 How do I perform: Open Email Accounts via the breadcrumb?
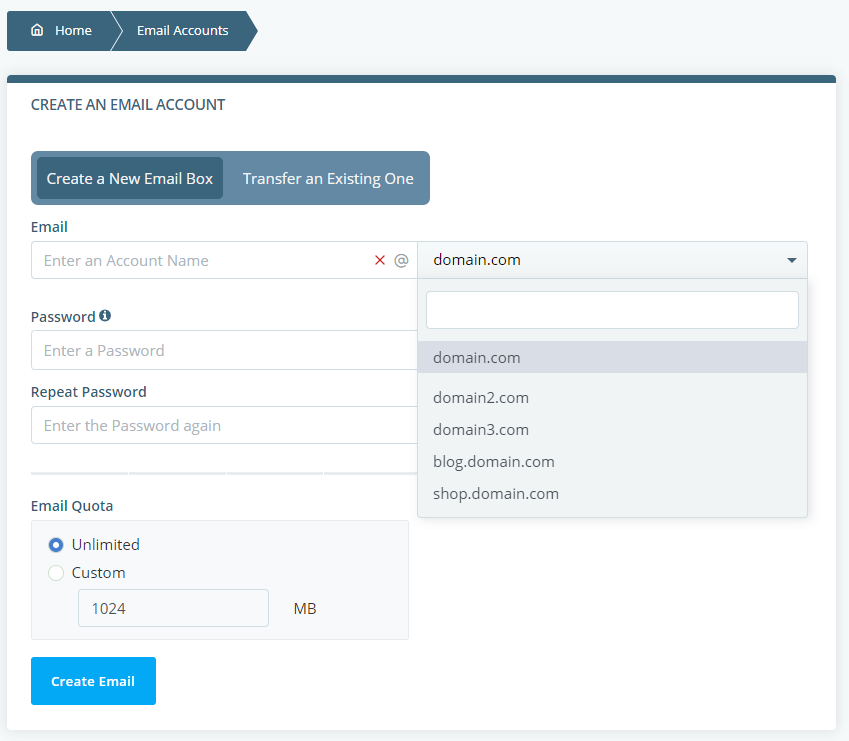(x=182, y=30)
